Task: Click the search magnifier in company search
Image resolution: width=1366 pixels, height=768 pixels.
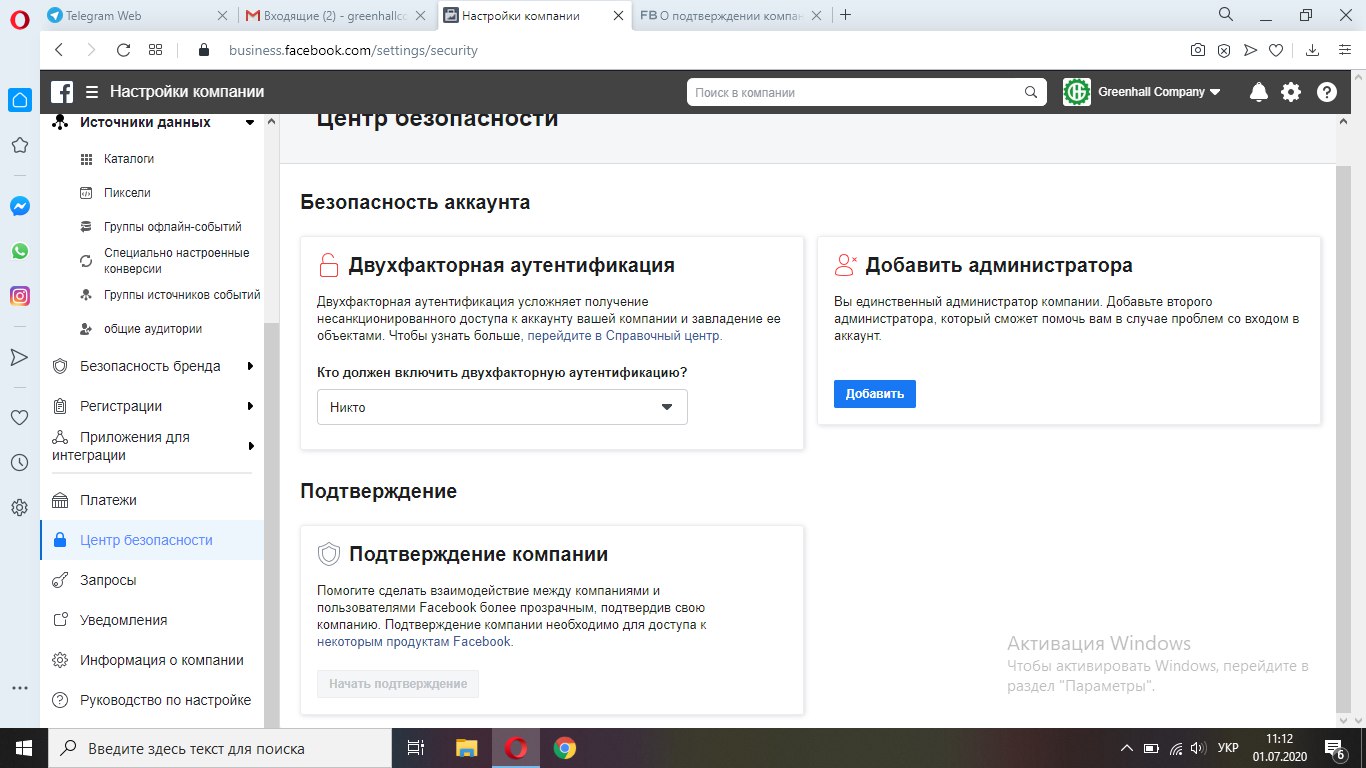Action: point(1031,92)
